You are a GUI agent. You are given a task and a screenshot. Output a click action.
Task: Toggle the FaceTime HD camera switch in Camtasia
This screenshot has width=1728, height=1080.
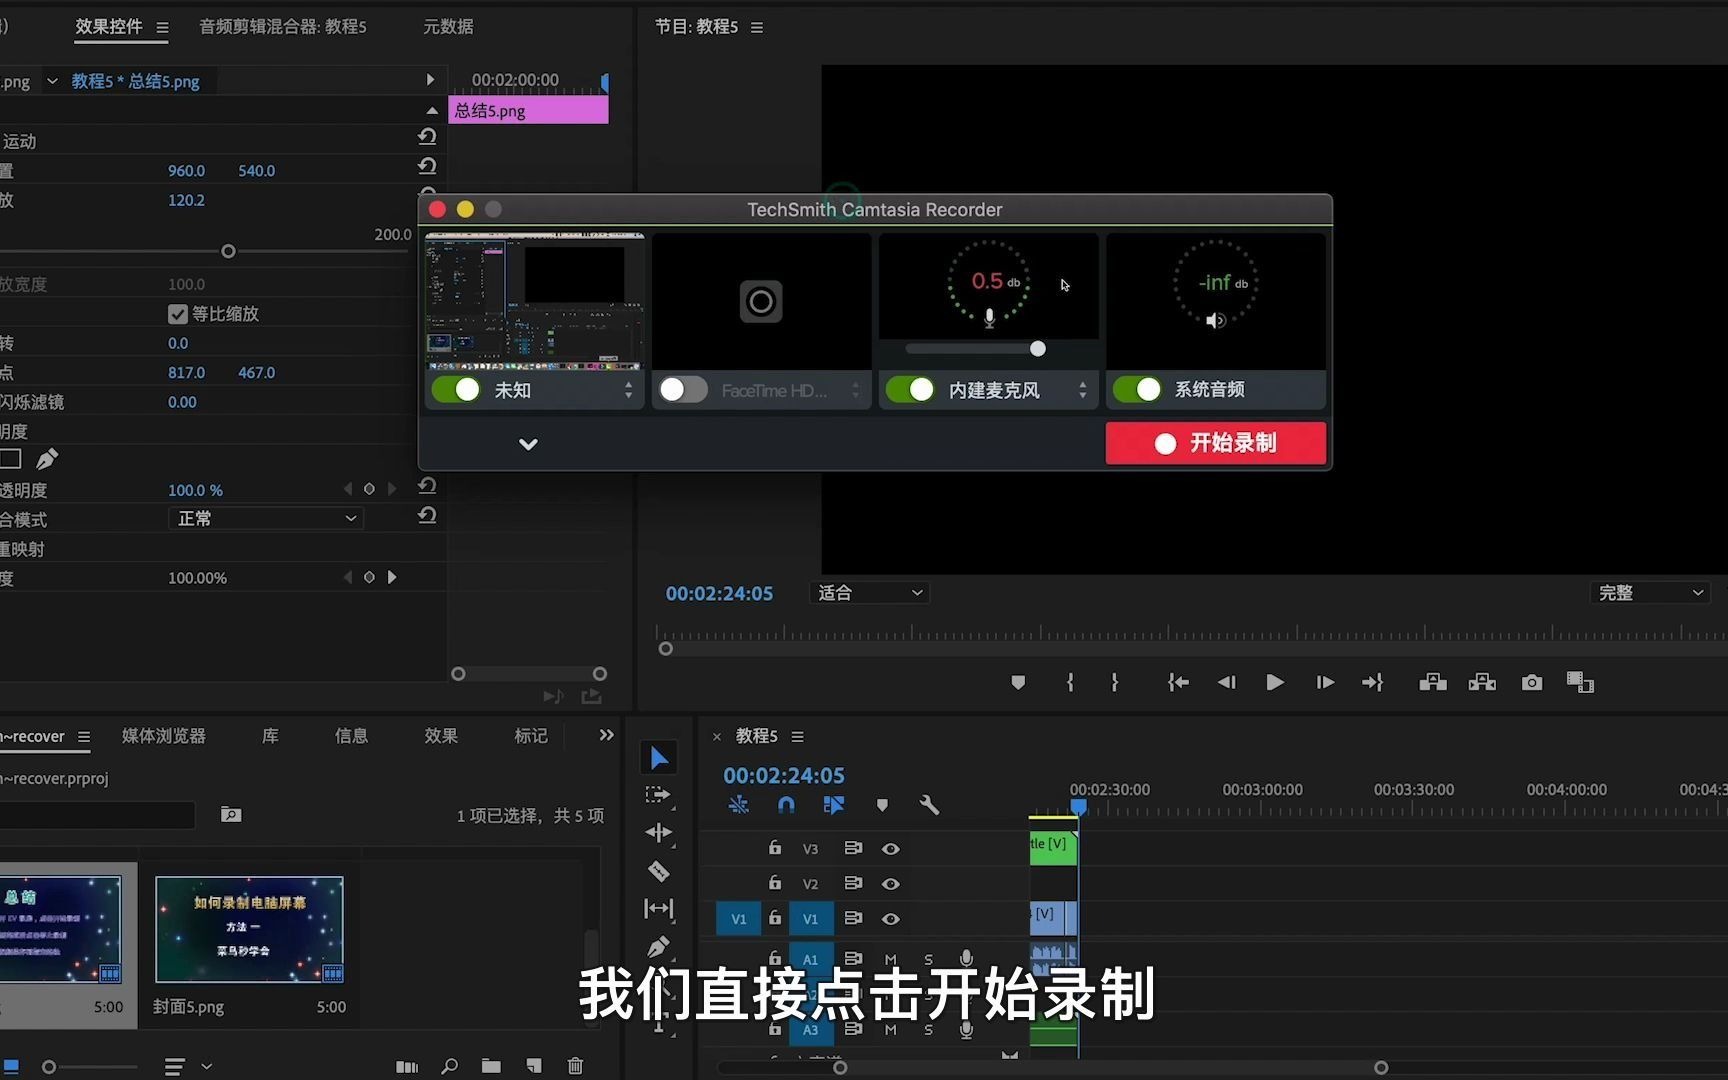pos(683,390)
